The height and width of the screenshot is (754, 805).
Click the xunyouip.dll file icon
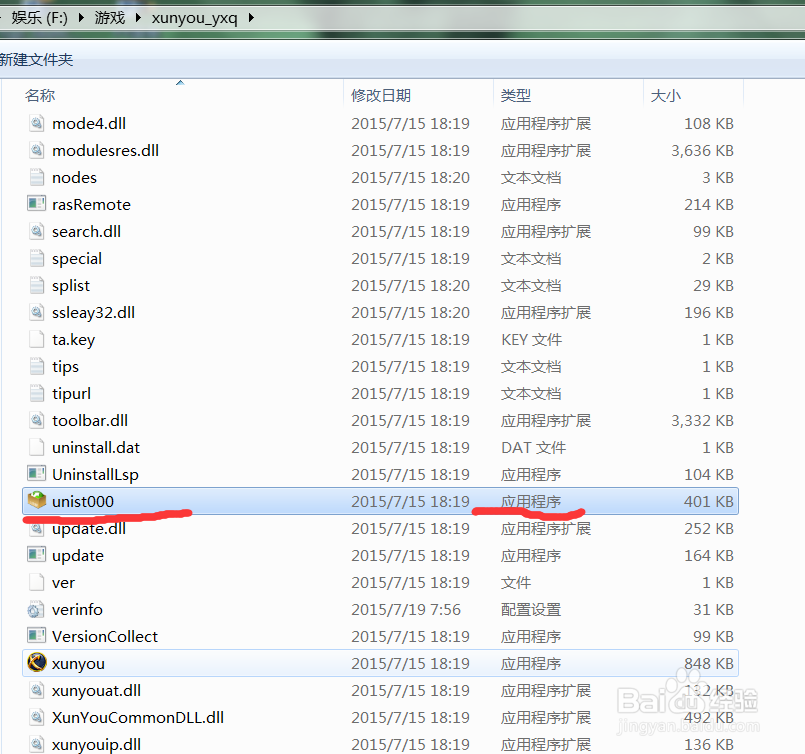click(x=36, y=744)
